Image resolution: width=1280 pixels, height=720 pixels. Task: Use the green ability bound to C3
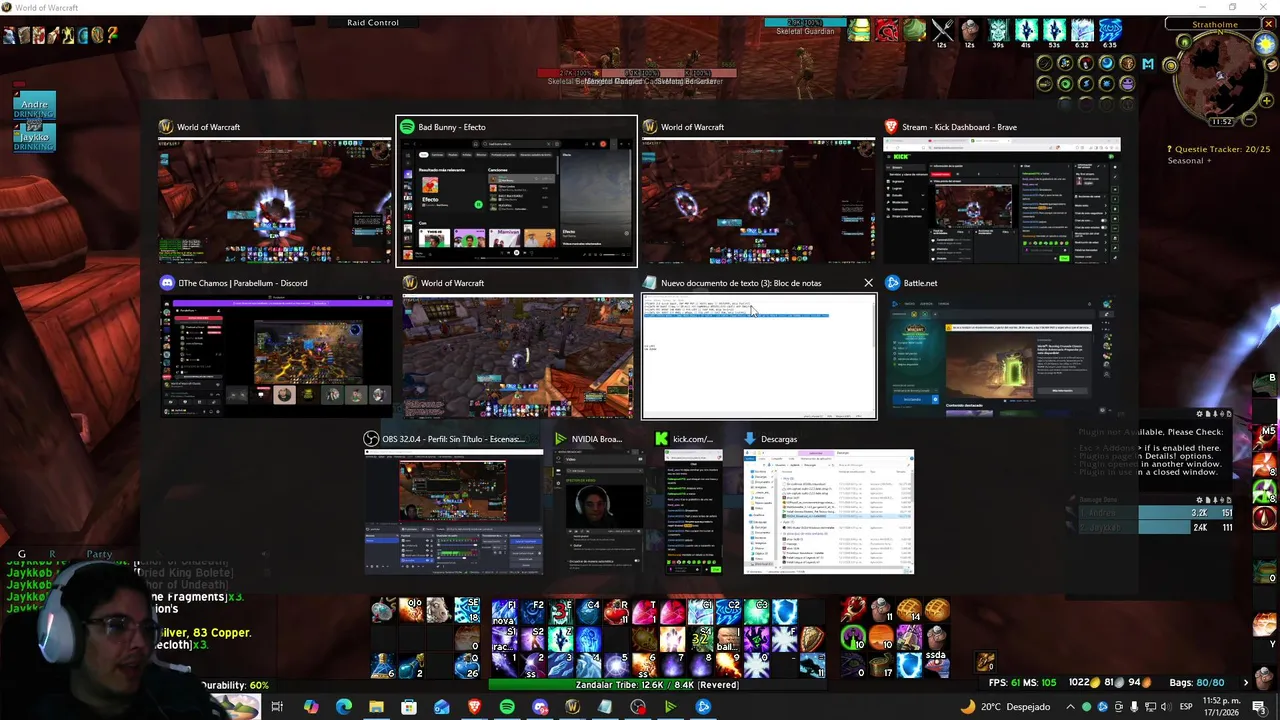coord(756,611)
